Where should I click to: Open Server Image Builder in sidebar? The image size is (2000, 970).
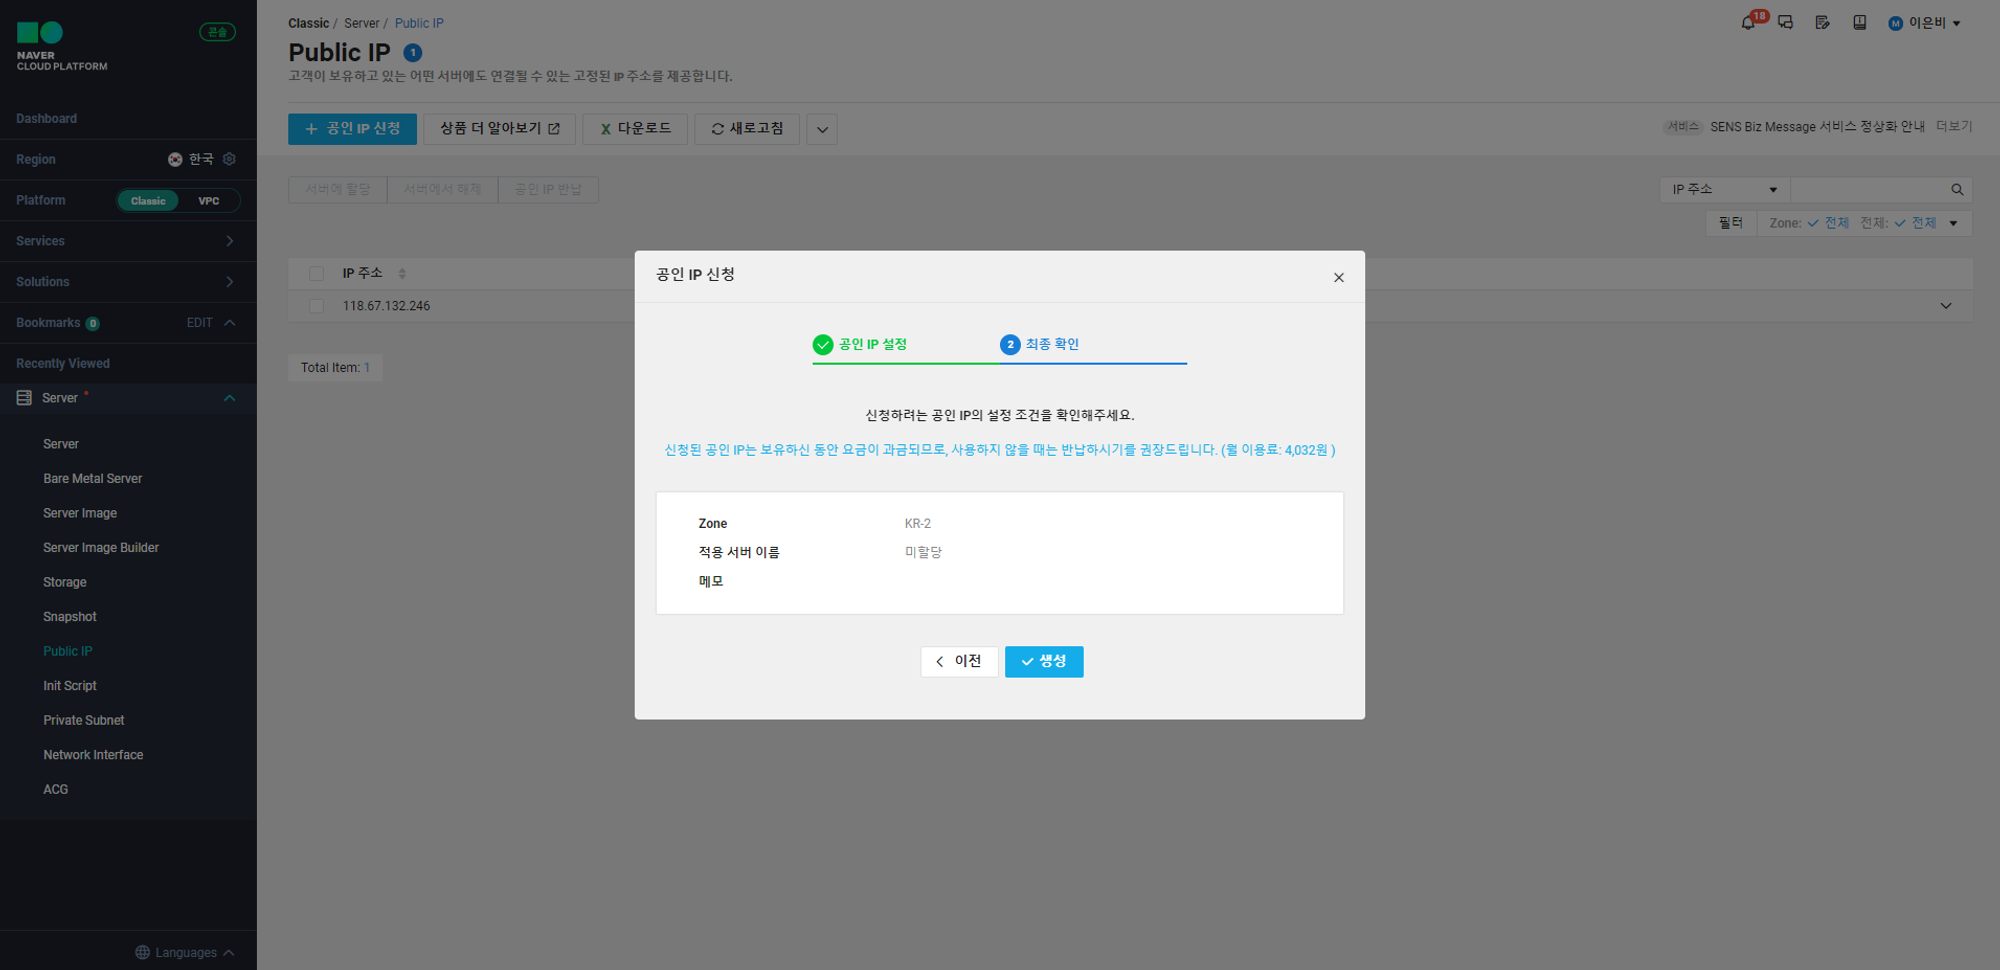101,548
